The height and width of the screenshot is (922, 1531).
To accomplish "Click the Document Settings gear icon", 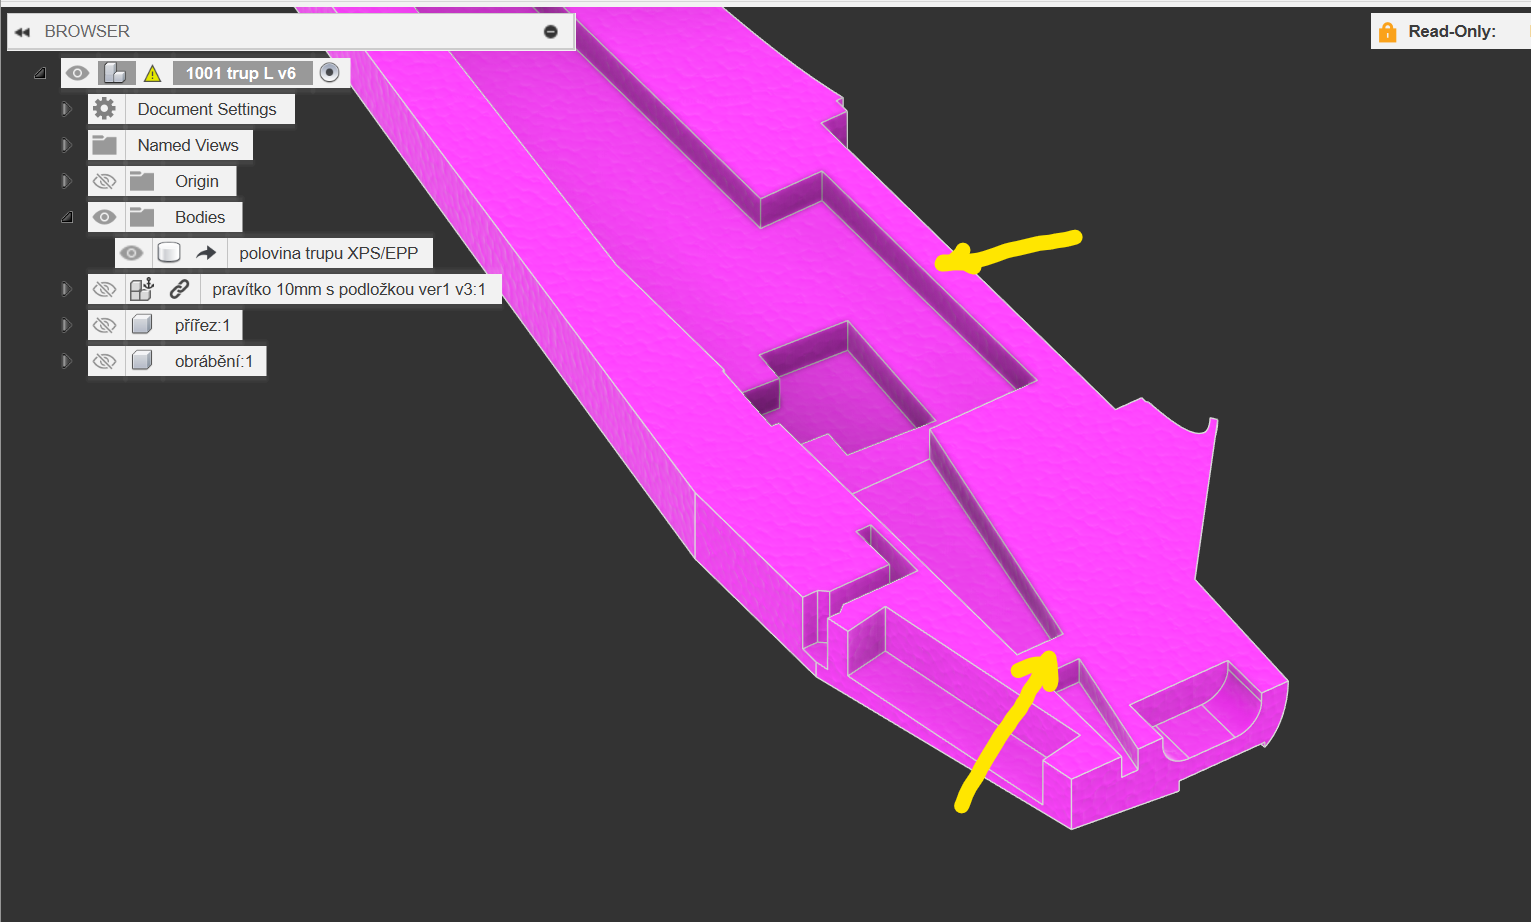I will click(x=105, y=109).
